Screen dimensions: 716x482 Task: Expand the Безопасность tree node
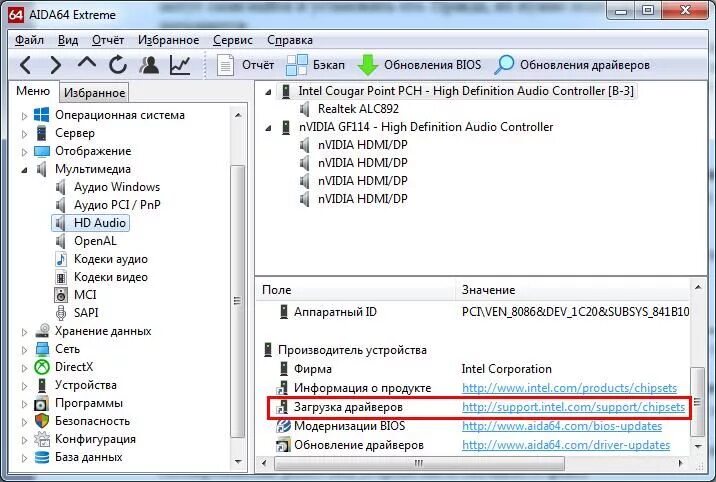pos(24,422)
